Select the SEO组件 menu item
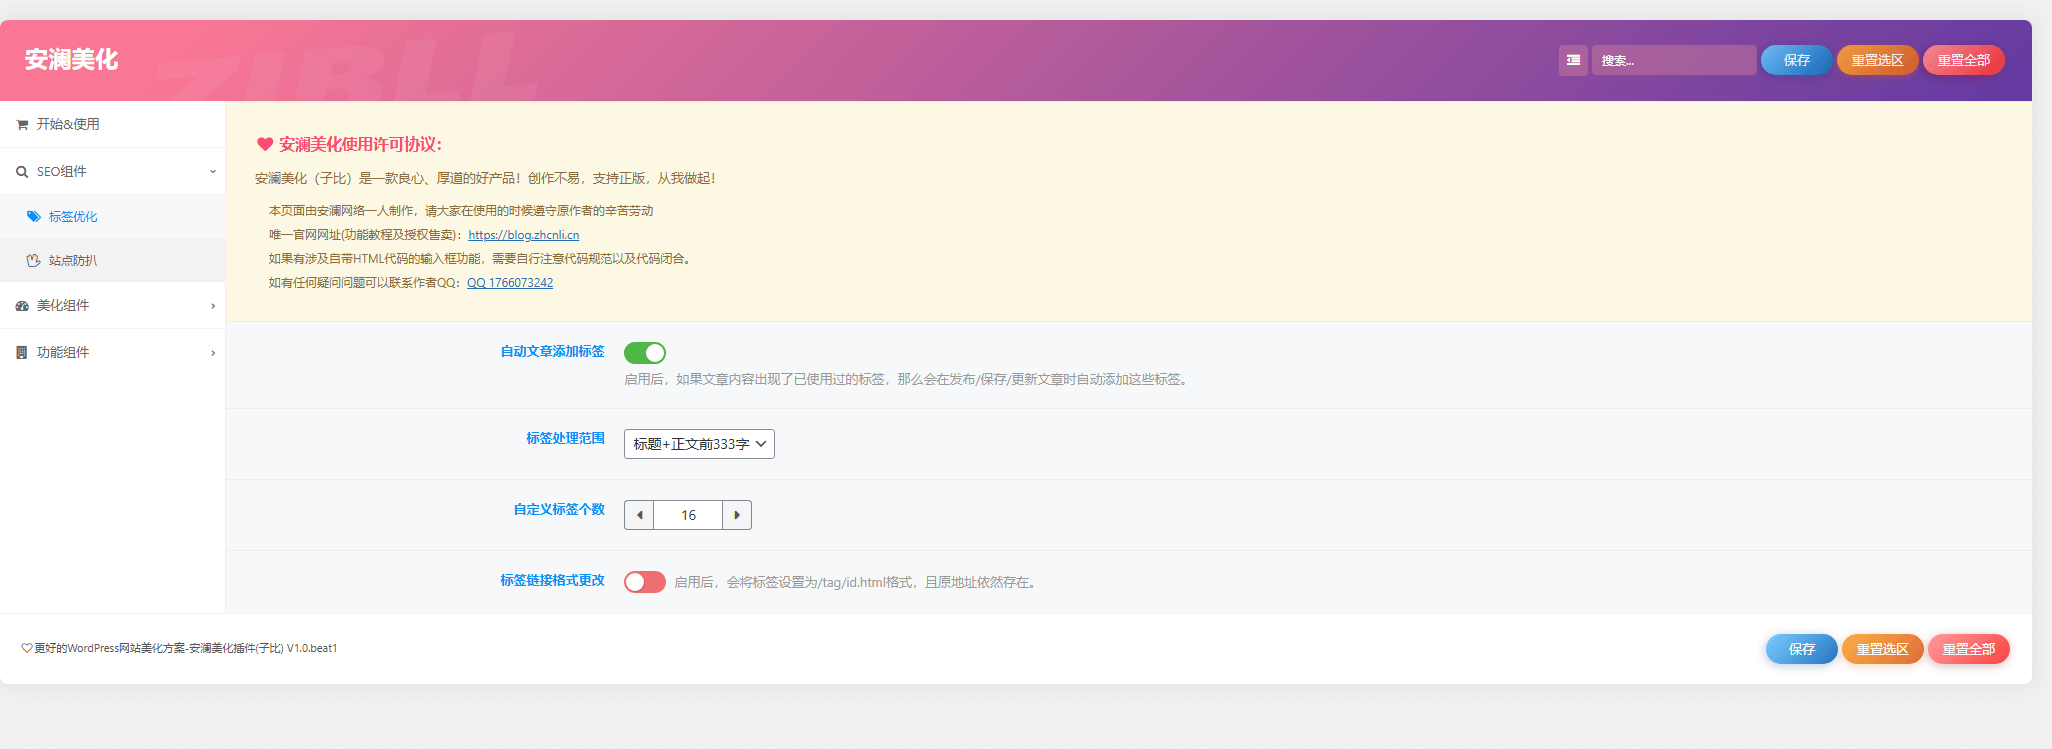Screen dimensions: 2052x749 pos(112,171)
